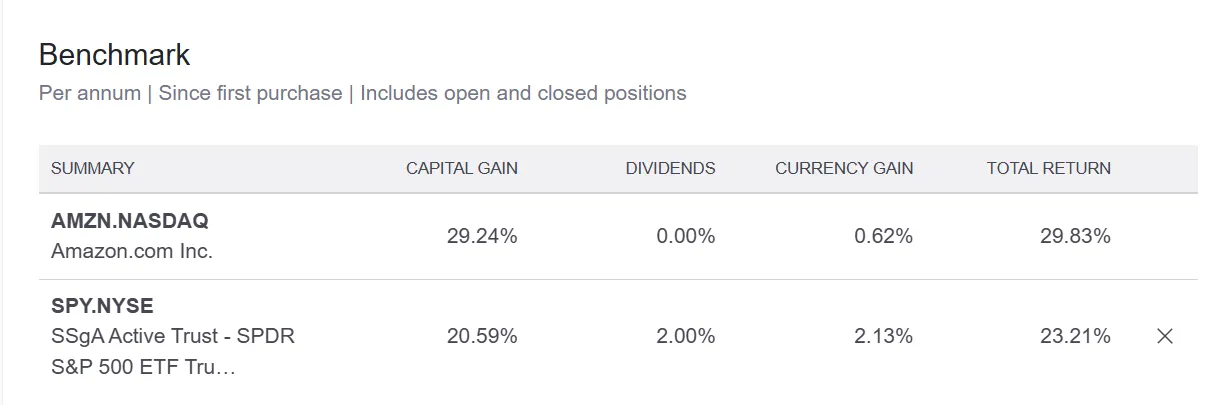This screenshot has width=1231, height=405.
Task: Select SPY's 2.13% currency gain value
Action: click(x=883, y=336)
